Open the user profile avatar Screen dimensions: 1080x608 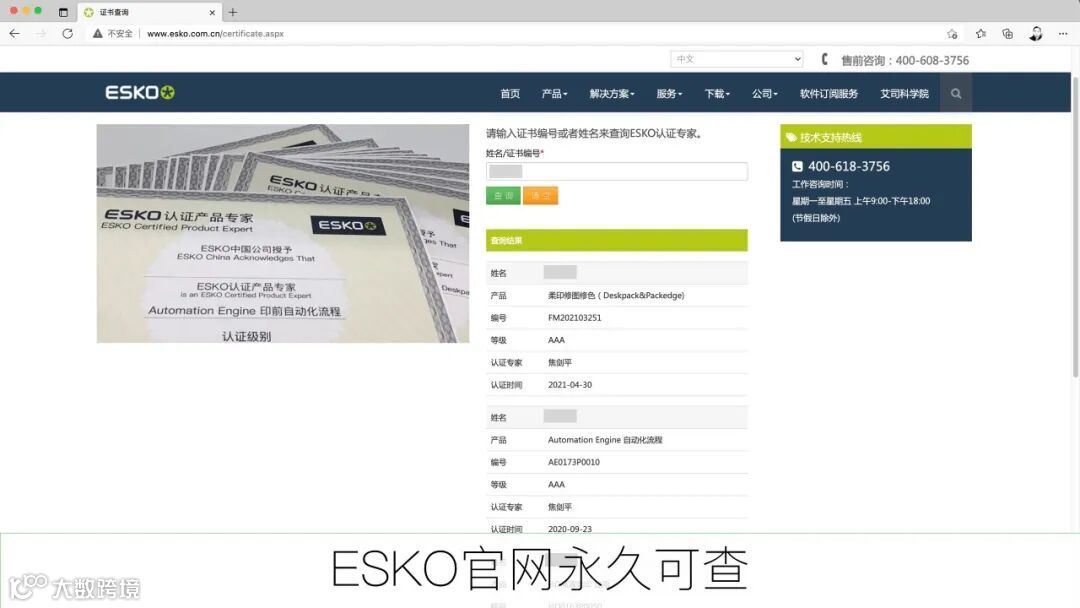tap(1036, 33)
